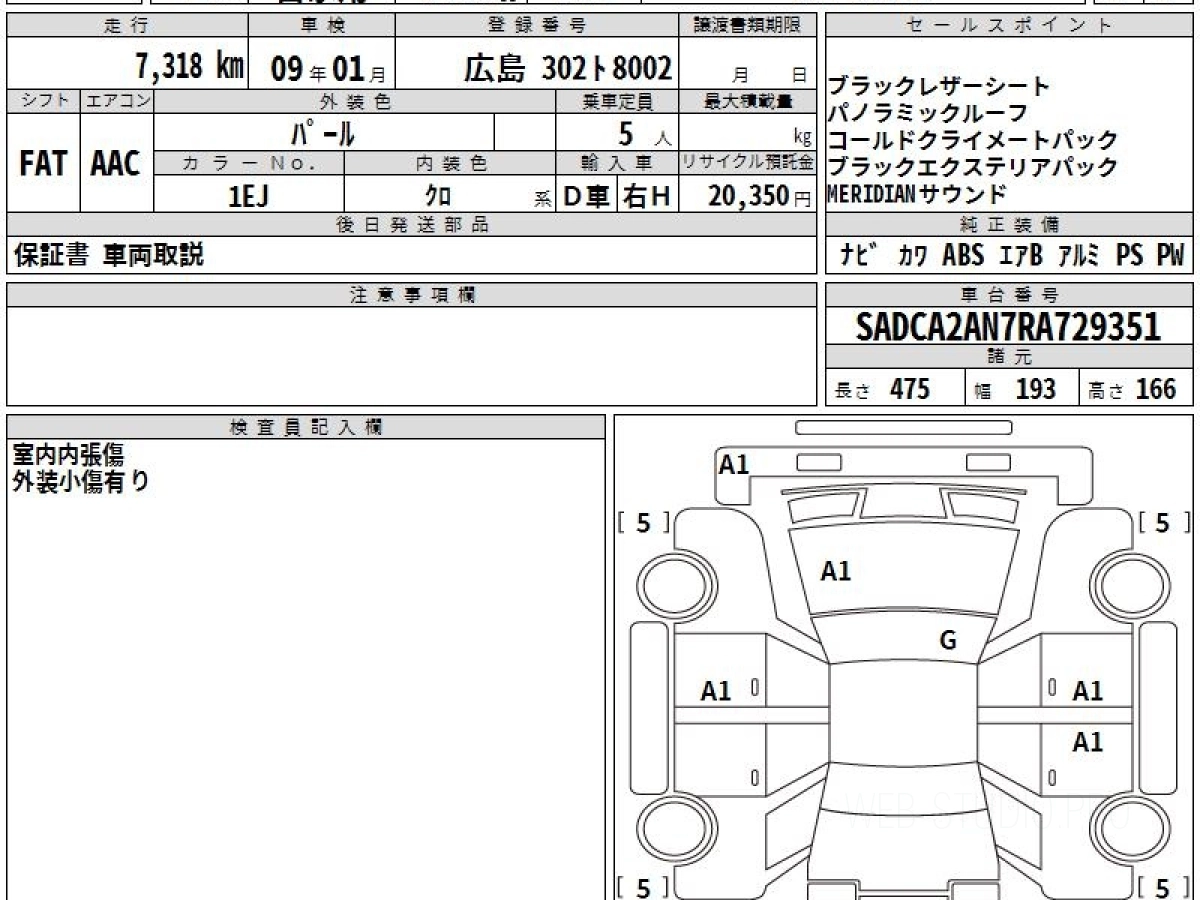
Task: Click the A1 mark beside the front bumper
Action: (734, 464)
